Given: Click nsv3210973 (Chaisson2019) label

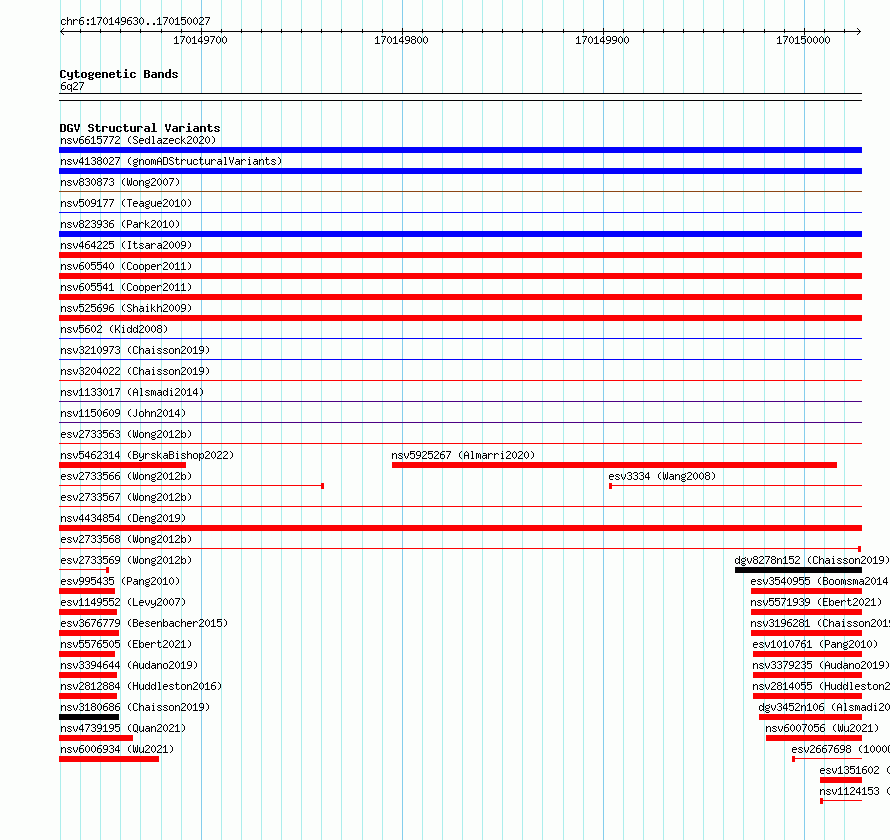Looking at the screenshot, I should click(x=135, y=350).
